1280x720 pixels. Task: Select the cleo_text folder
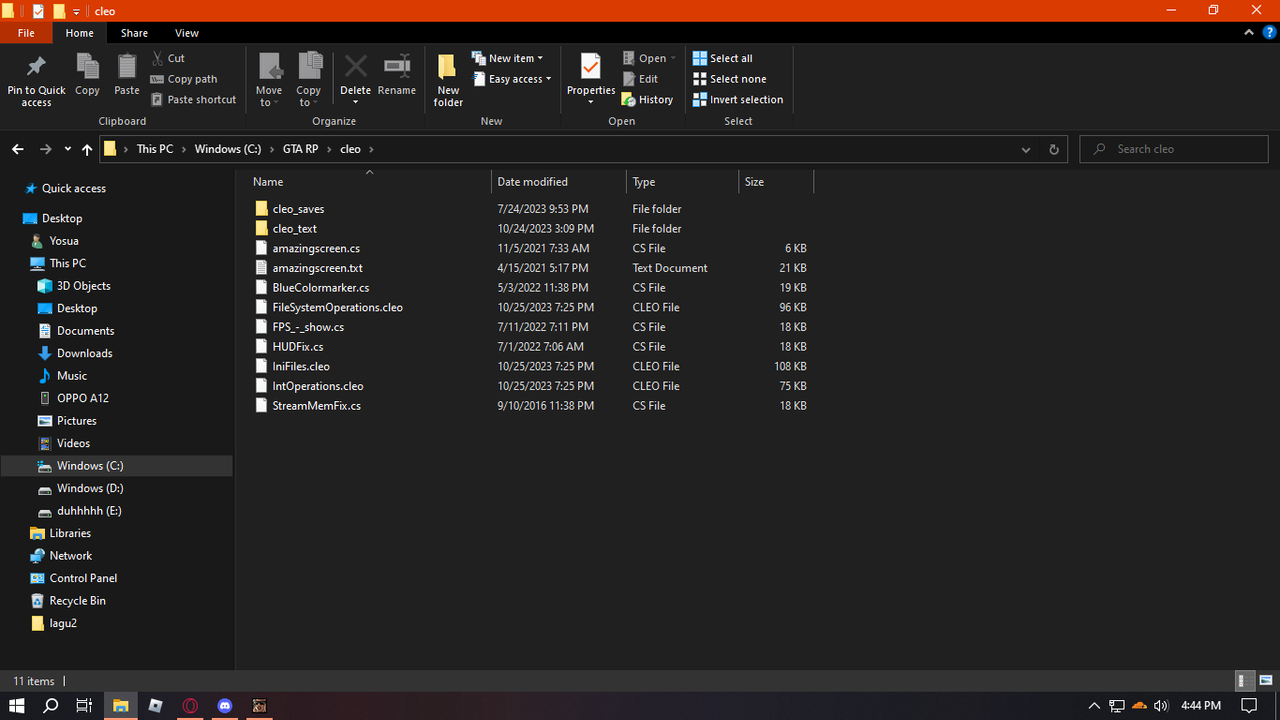[294, 229]
